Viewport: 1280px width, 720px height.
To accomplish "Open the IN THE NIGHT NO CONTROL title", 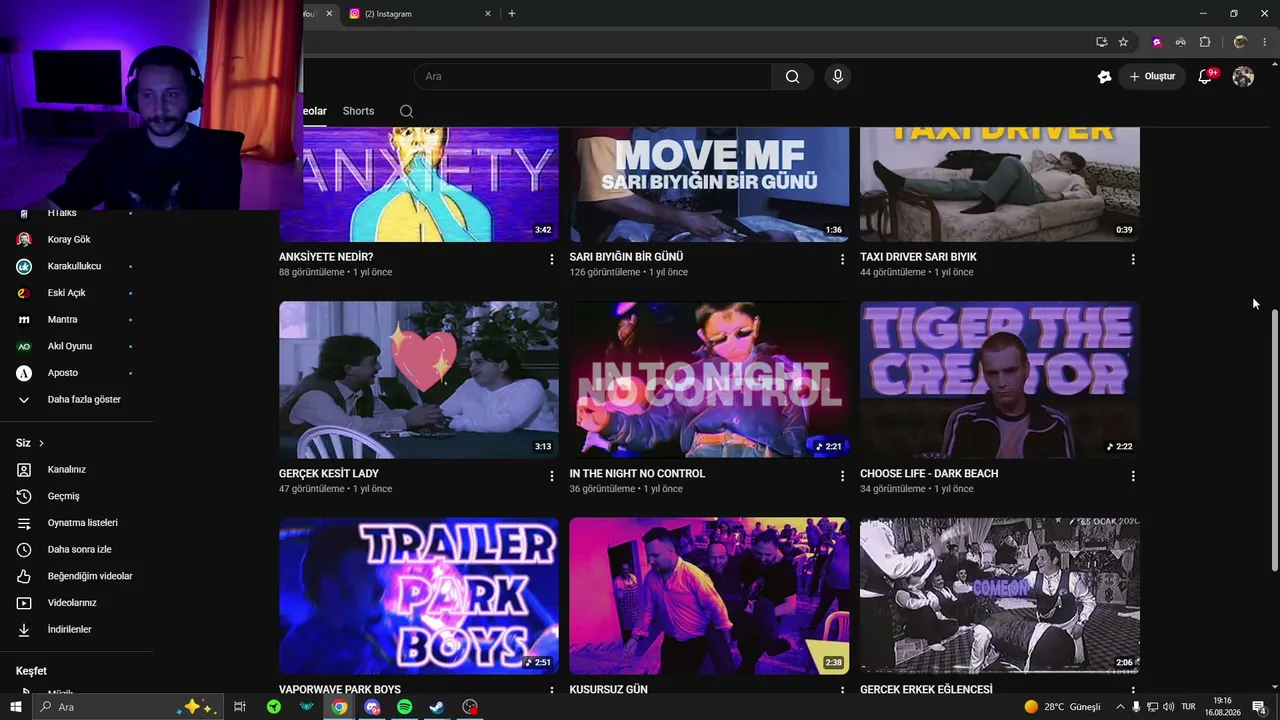I will point(637,474).
